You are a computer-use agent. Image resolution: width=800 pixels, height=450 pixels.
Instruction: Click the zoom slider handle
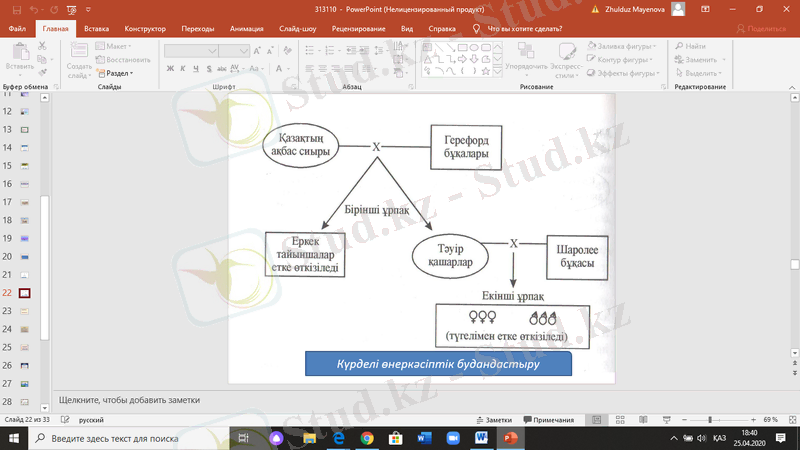(x=710, y=419)
